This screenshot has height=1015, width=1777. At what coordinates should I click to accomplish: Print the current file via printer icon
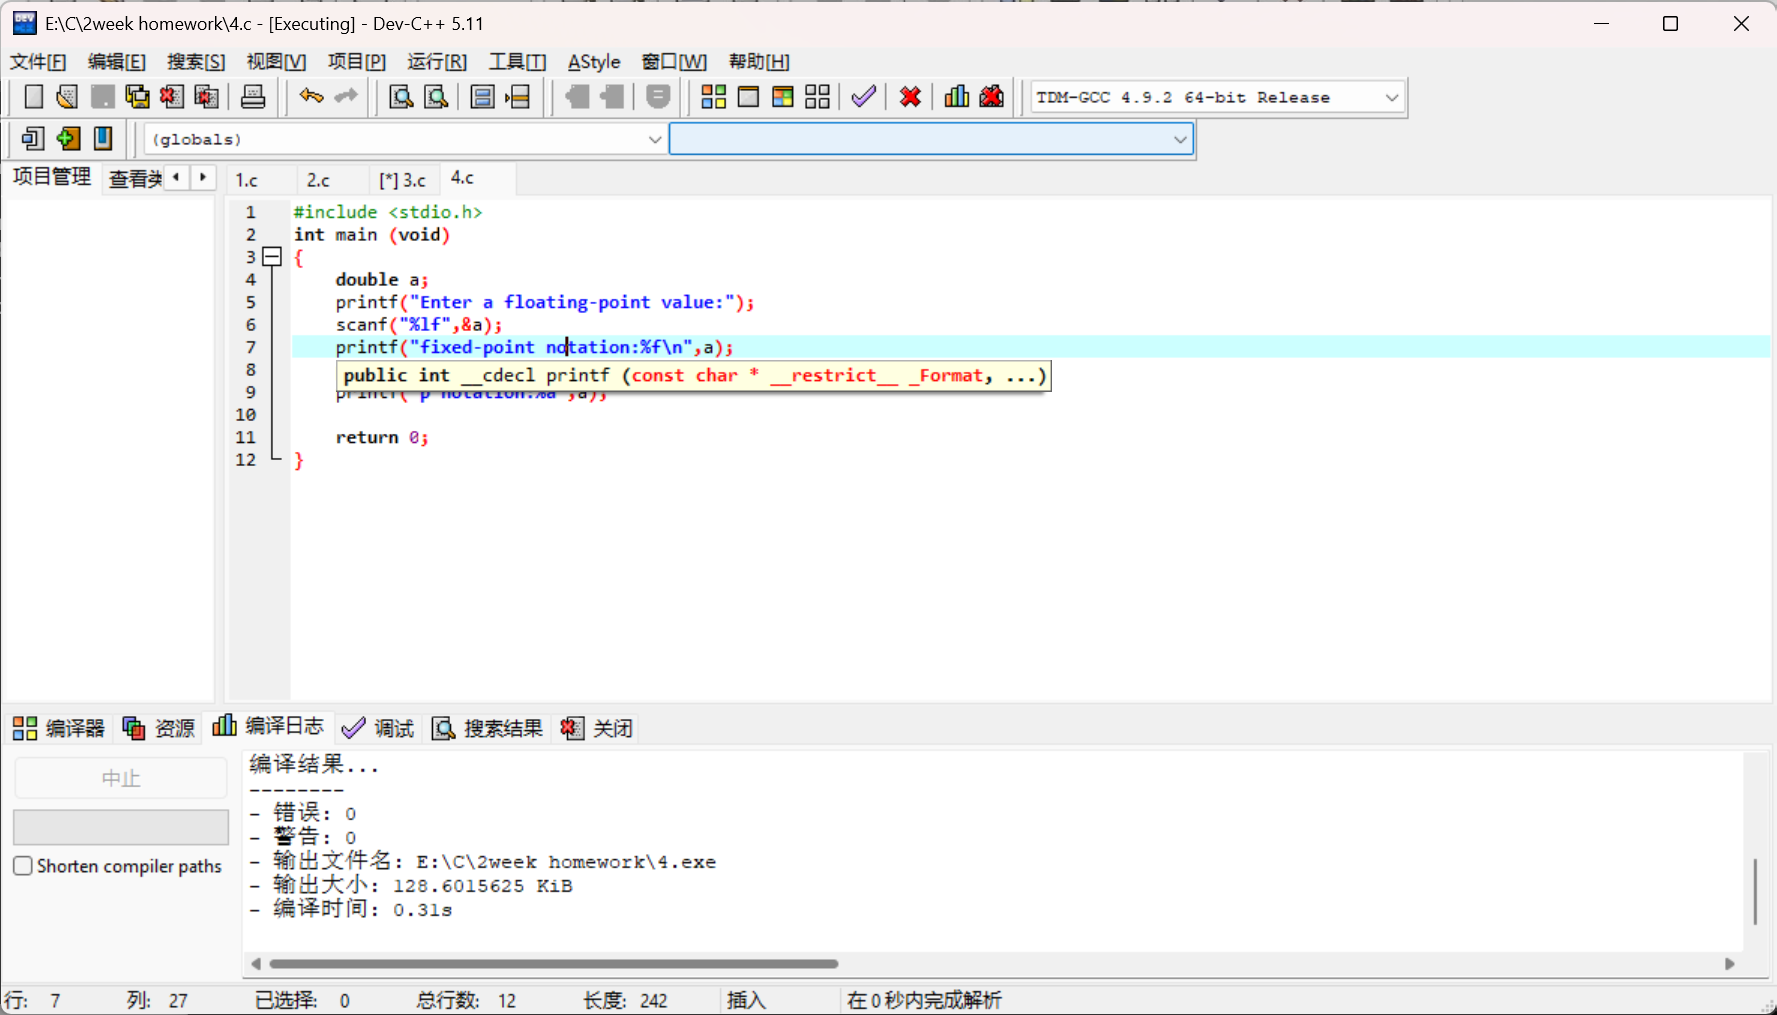pyautogui.click(x=254, y=97)
